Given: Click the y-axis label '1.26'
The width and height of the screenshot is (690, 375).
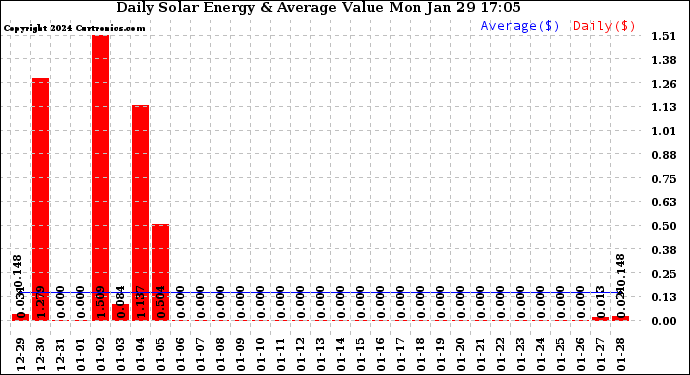Looking at the screenshot, I should tap(664, 84).
